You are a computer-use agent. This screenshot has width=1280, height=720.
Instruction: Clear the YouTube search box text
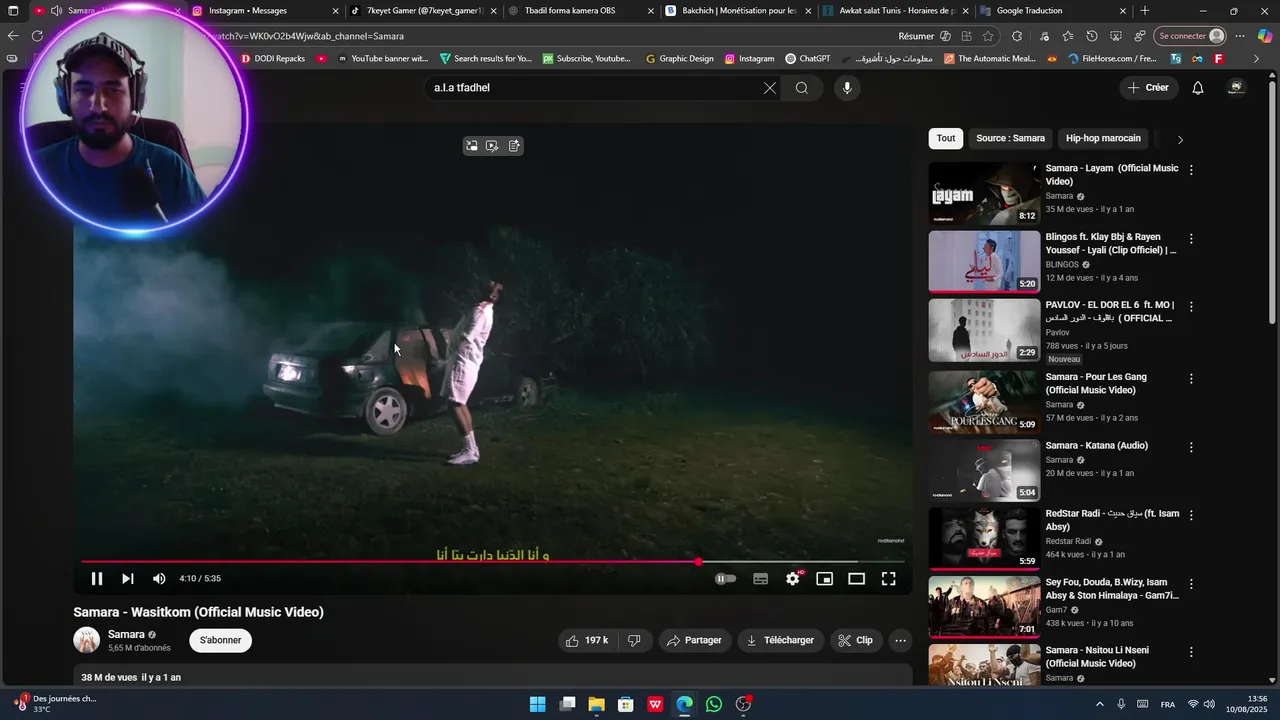coord(770,88)
